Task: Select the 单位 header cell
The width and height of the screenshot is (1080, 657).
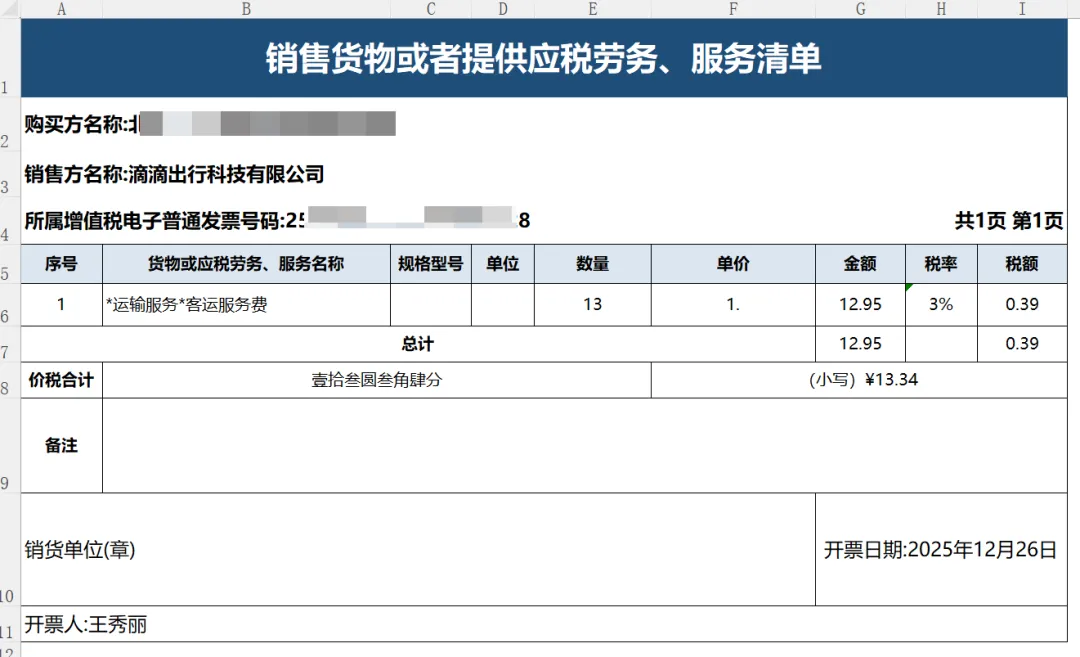Action: point(503,264)
